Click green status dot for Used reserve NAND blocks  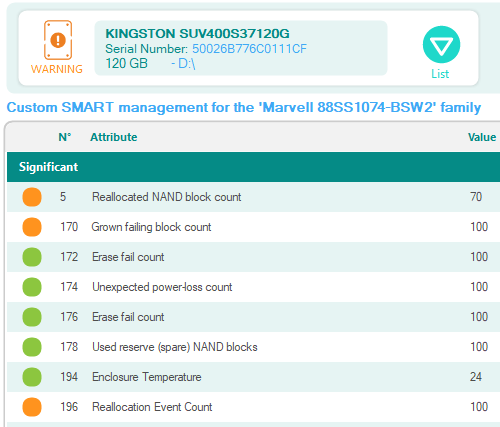(32, 347)
